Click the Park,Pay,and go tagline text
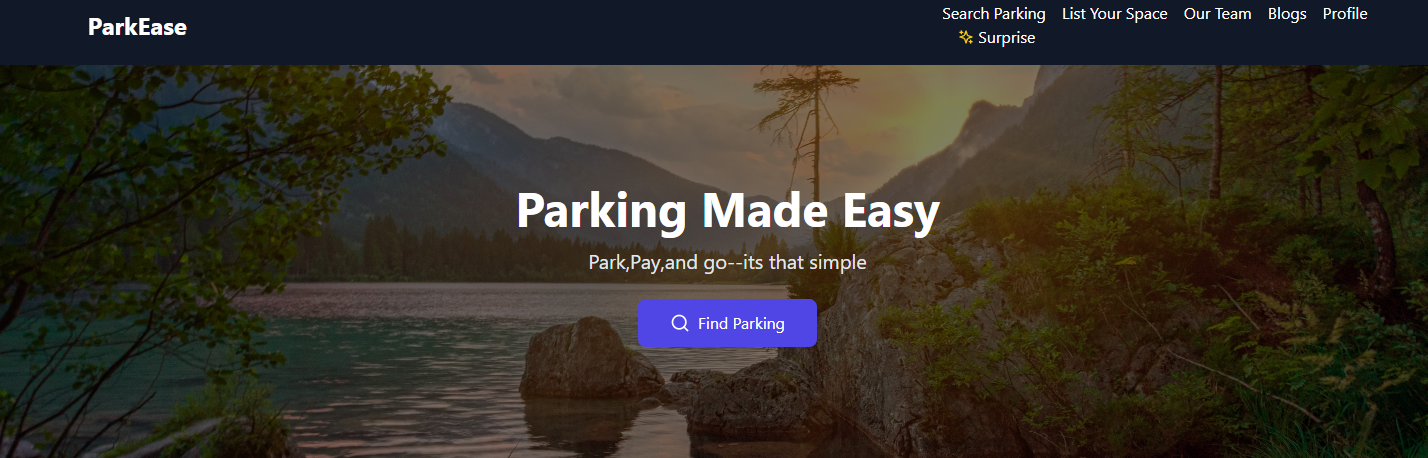Screen dimensions: 1428x458 728,263
